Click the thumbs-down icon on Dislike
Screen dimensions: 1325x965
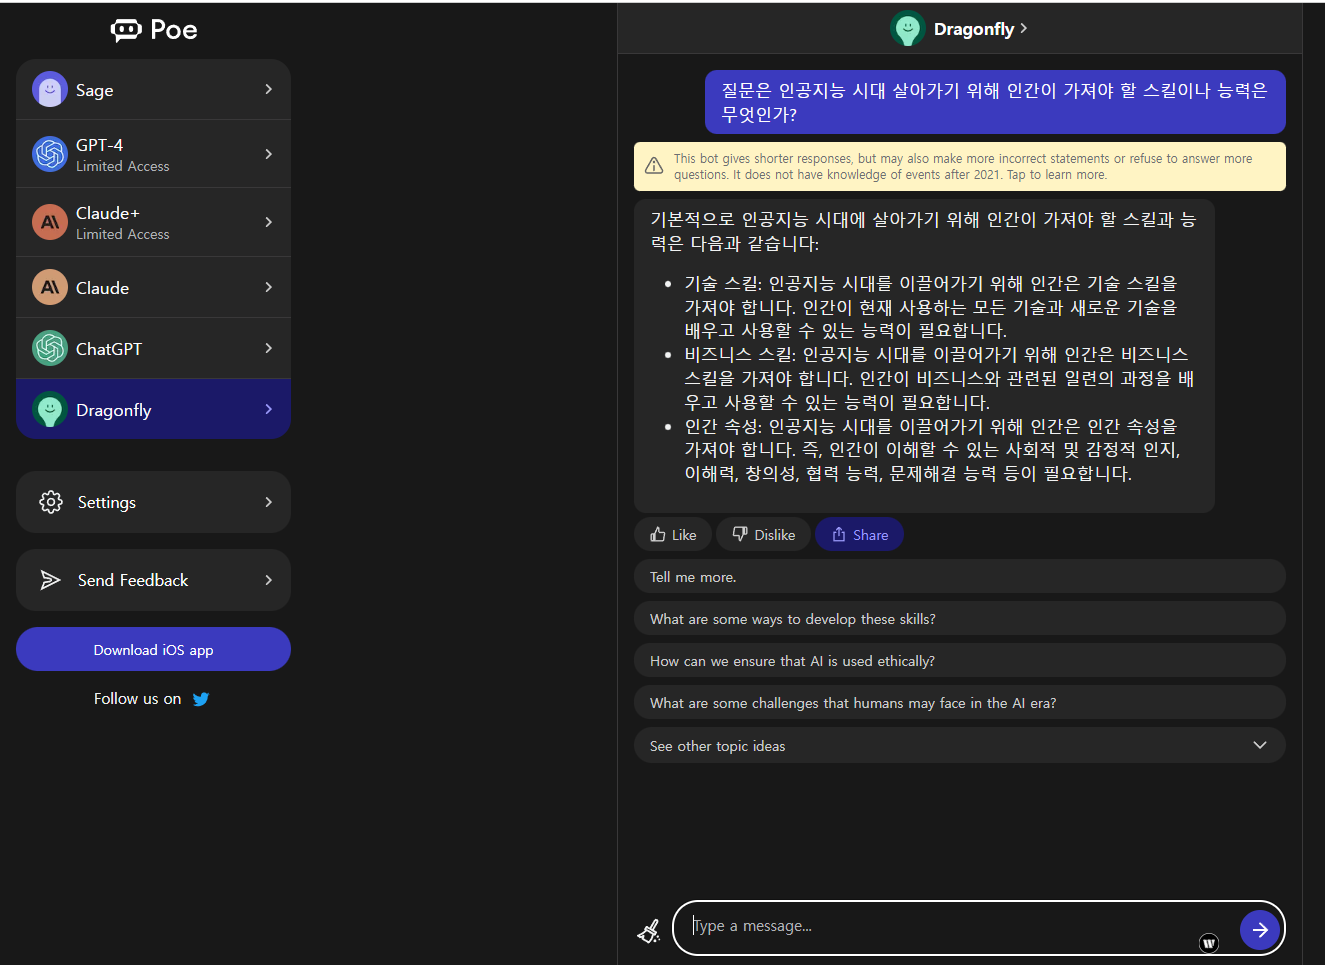740,535
